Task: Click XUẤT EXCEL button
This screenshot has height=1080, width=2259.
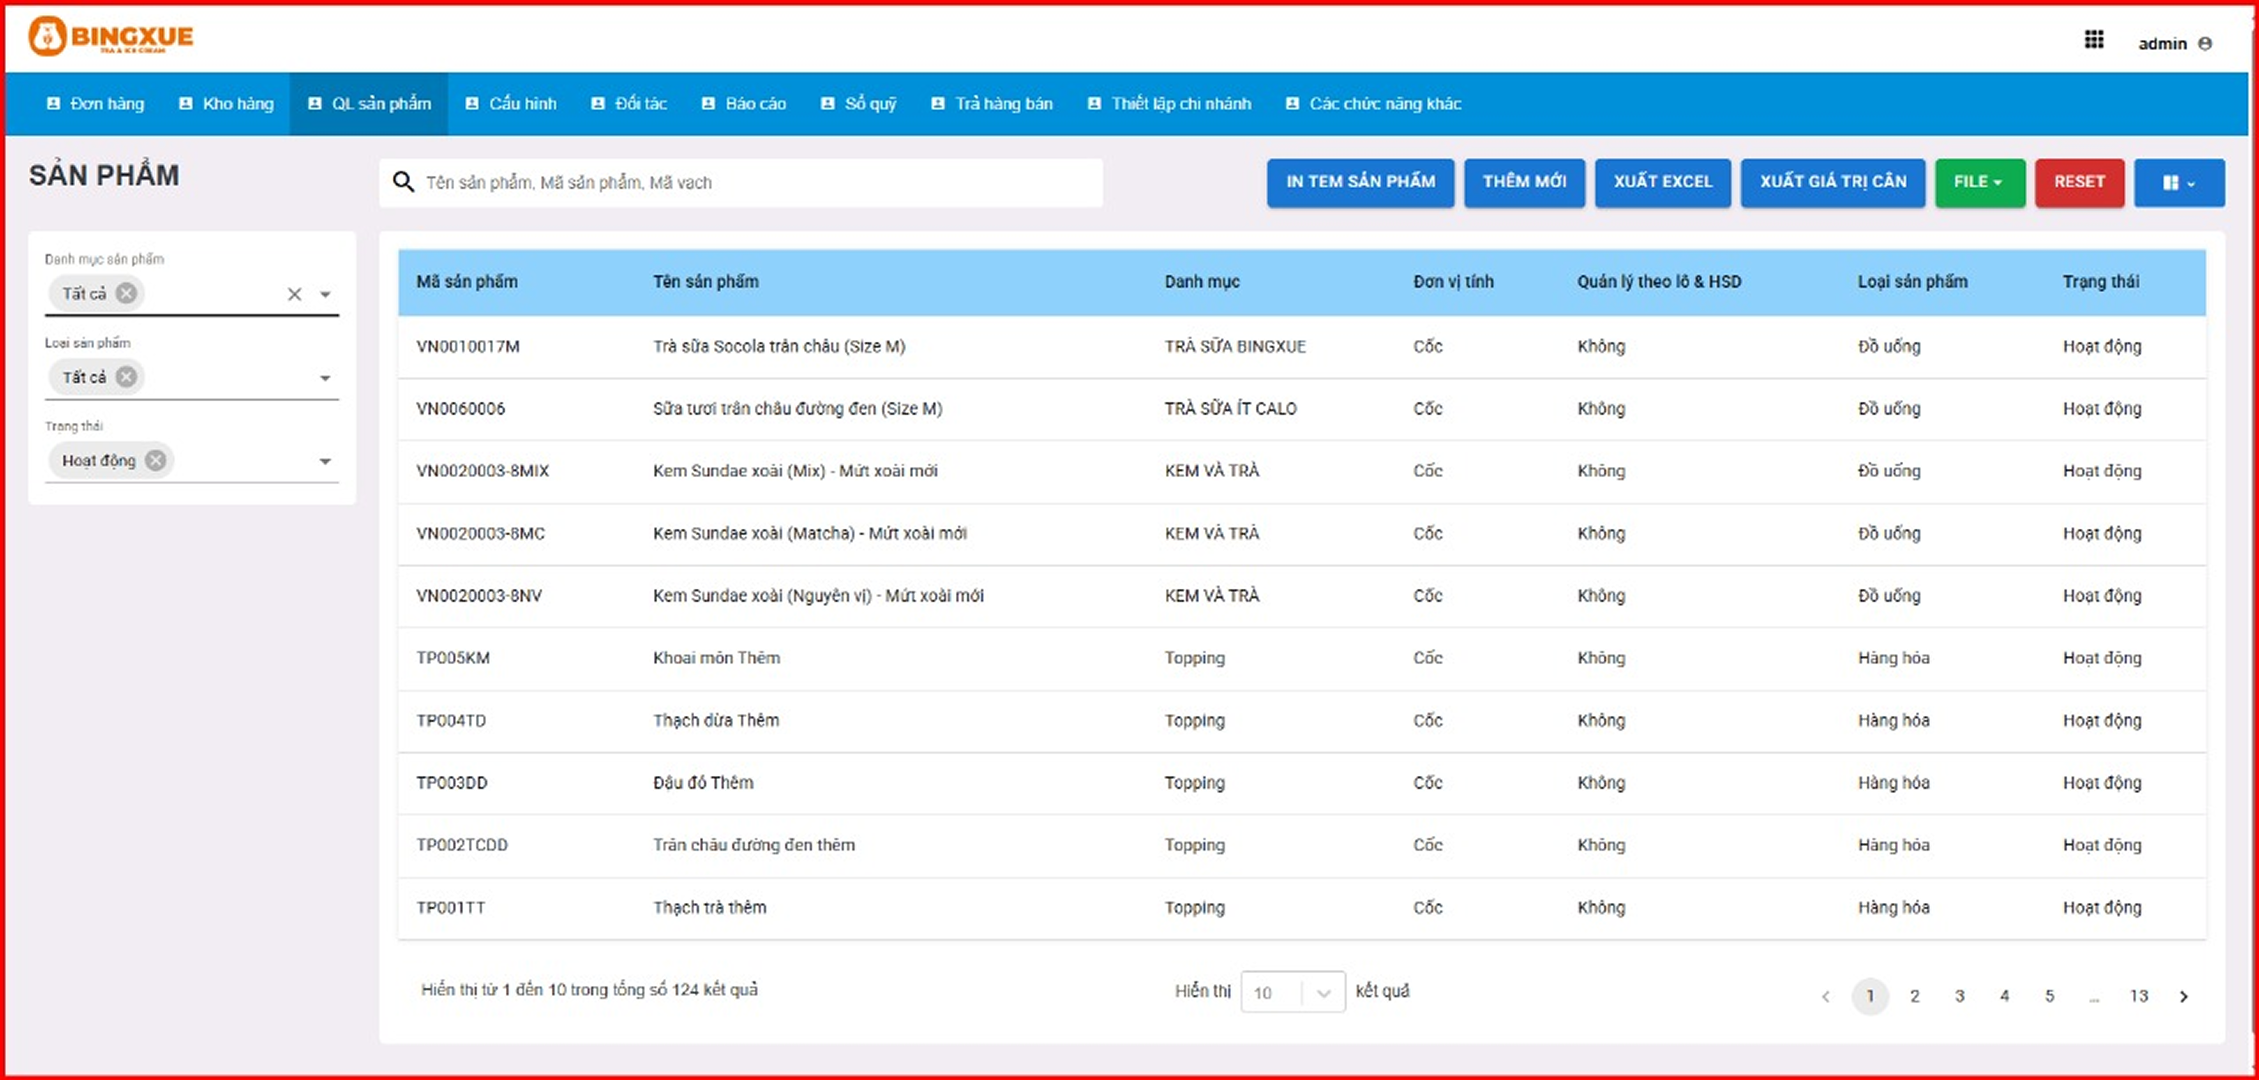Action: tap(1662, 182)
